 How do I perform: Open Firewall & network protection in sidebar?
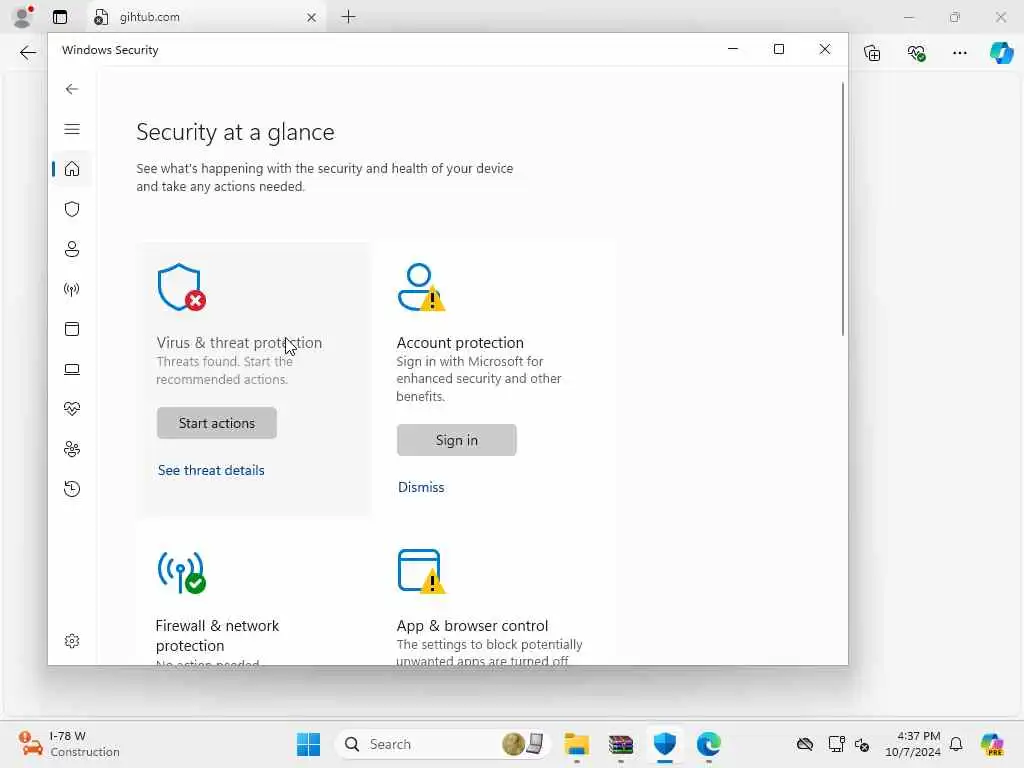(x=72, y=289)
